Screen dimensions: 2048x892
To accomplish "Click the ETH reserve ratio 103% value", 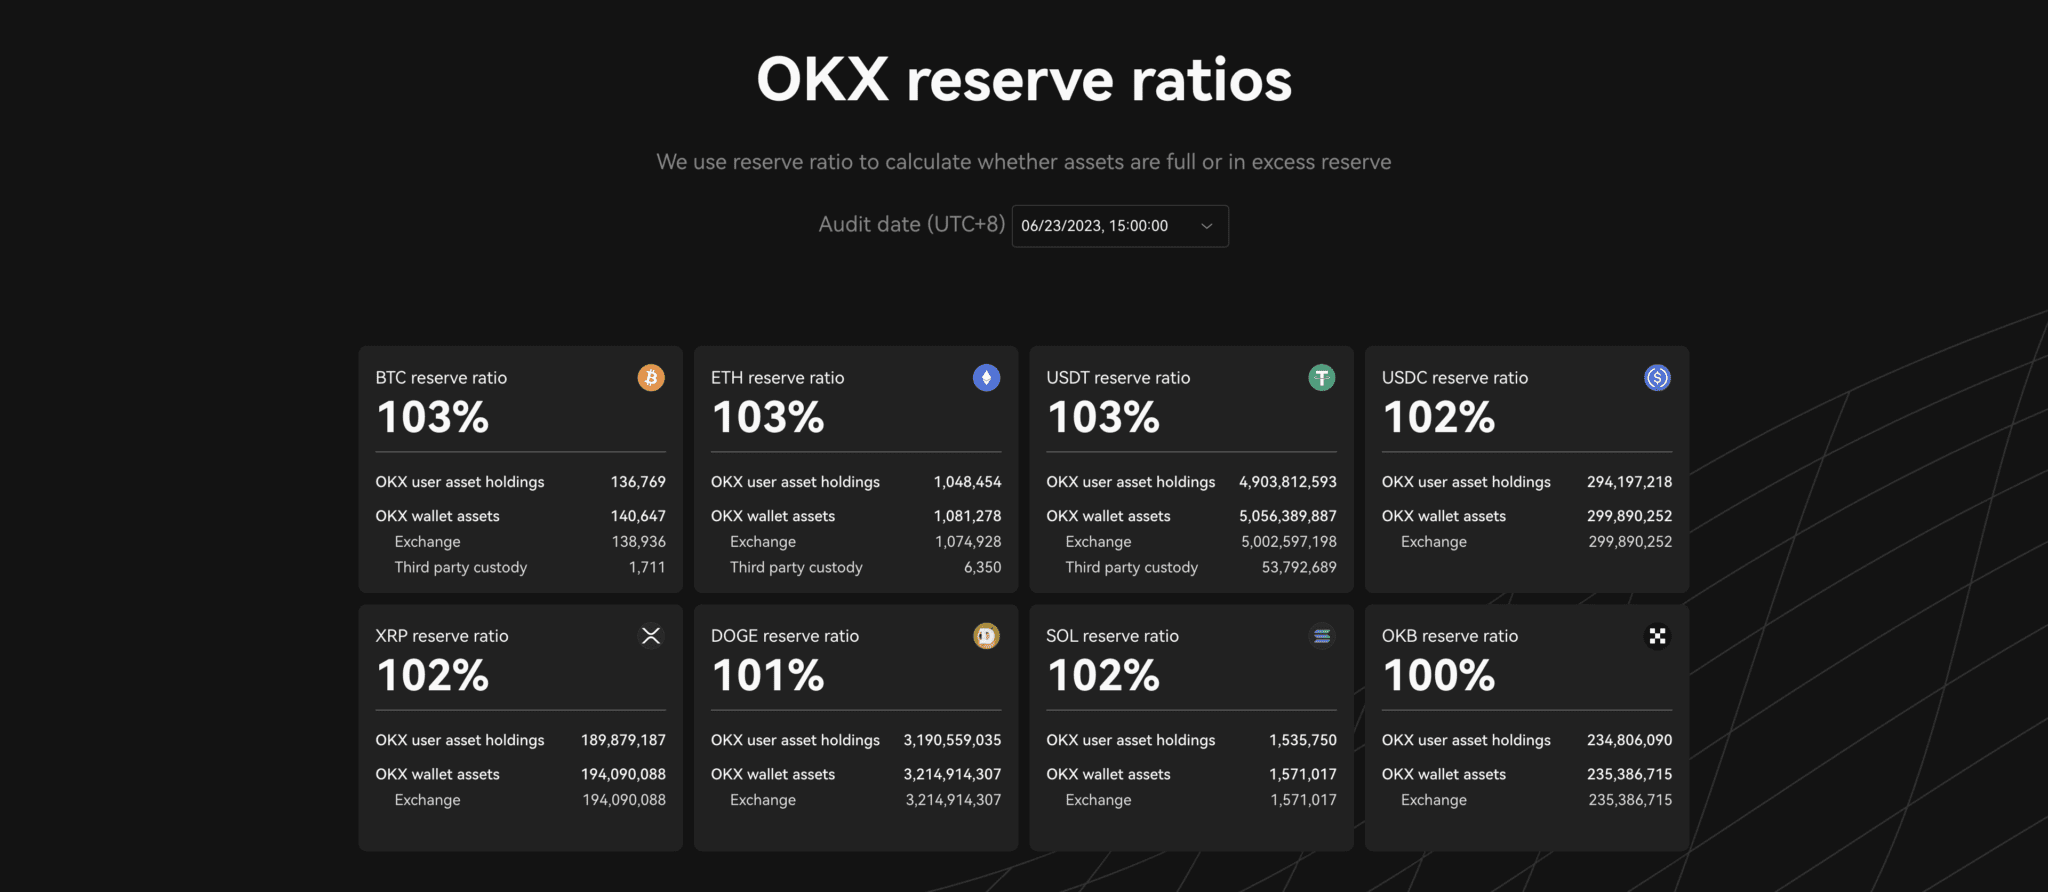I will 768,417.
